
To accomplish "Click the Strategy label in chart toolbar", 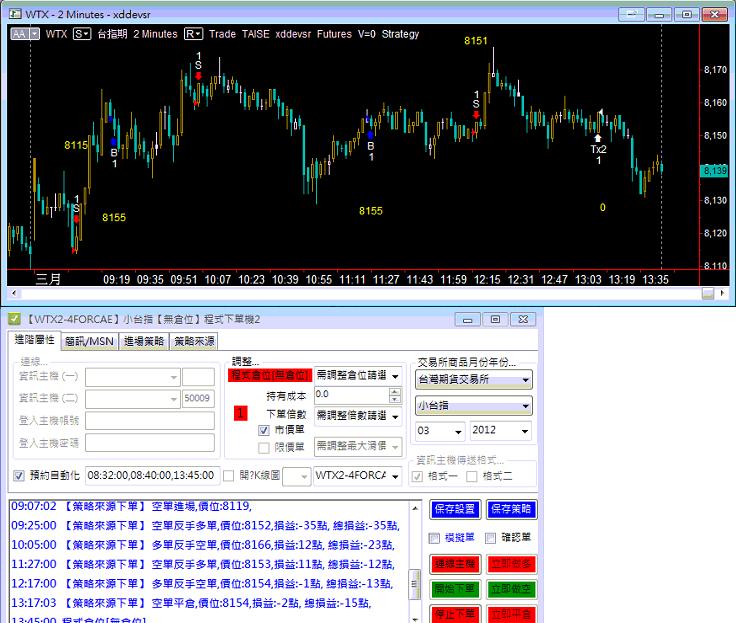I will tap(400, 34).
